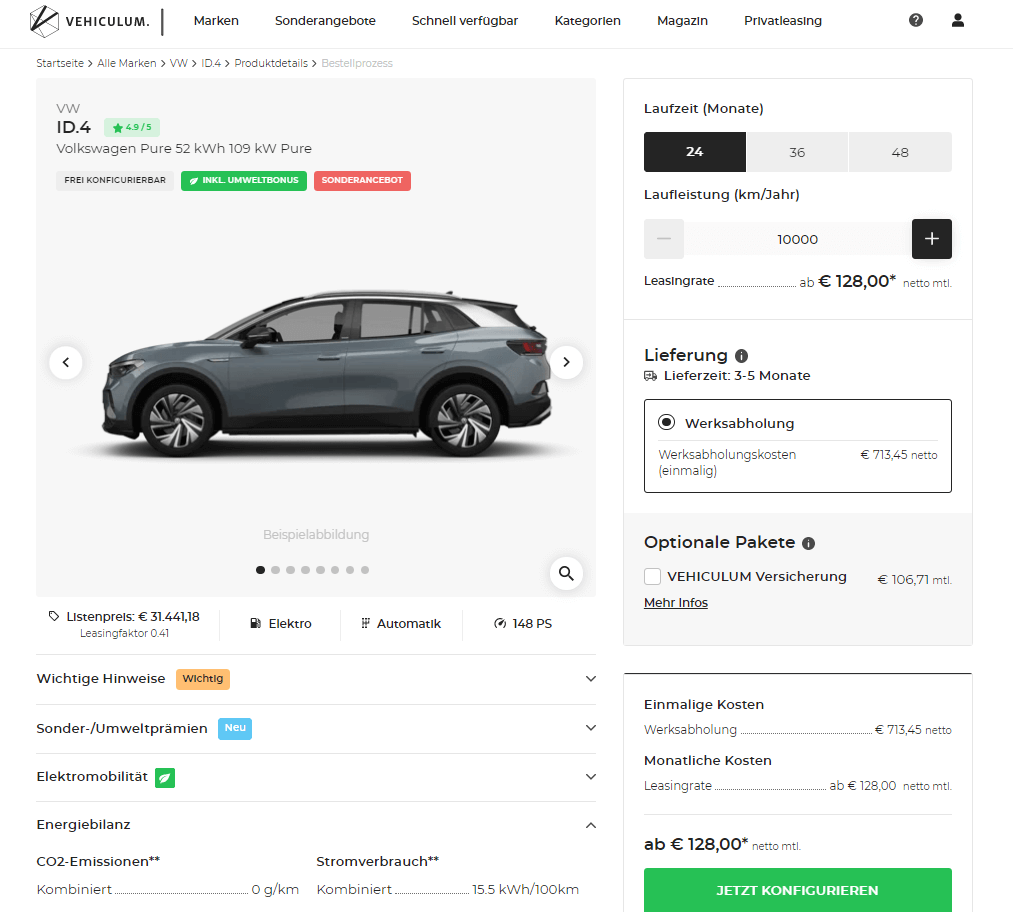The height and width of the screenshot is (912, 1013).
Task: Click the Leasingfaktor 0.41 text
Action: tap(124, 634)
